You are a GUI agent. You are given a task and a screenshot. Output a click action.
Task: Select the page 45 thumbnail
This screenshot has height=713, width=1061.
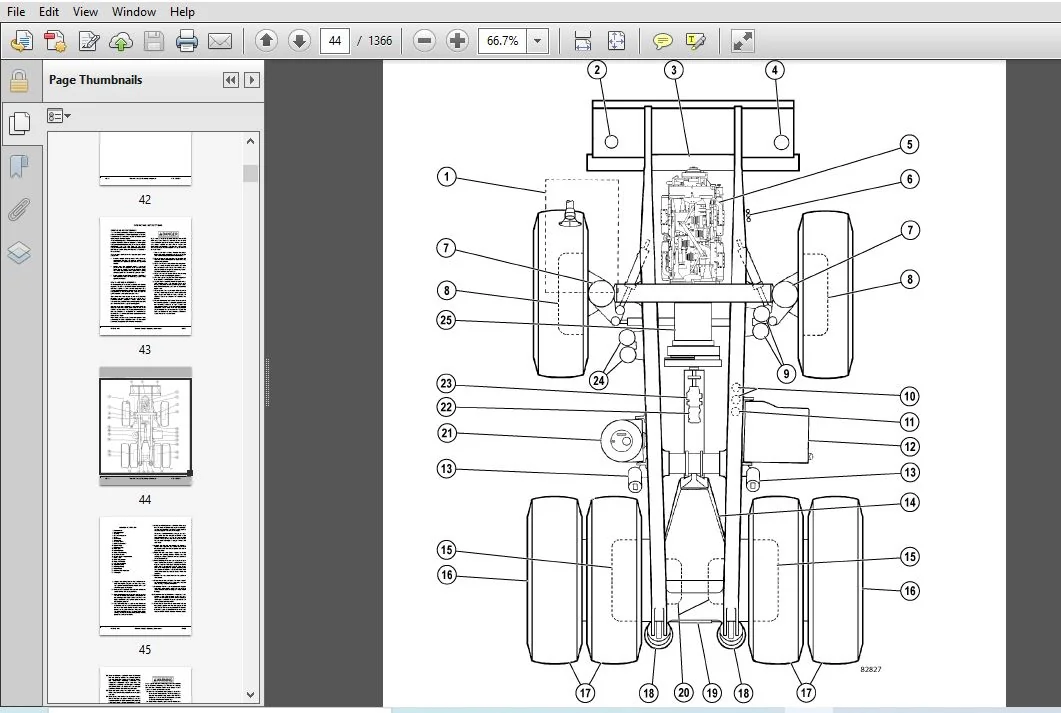point(145,576)
